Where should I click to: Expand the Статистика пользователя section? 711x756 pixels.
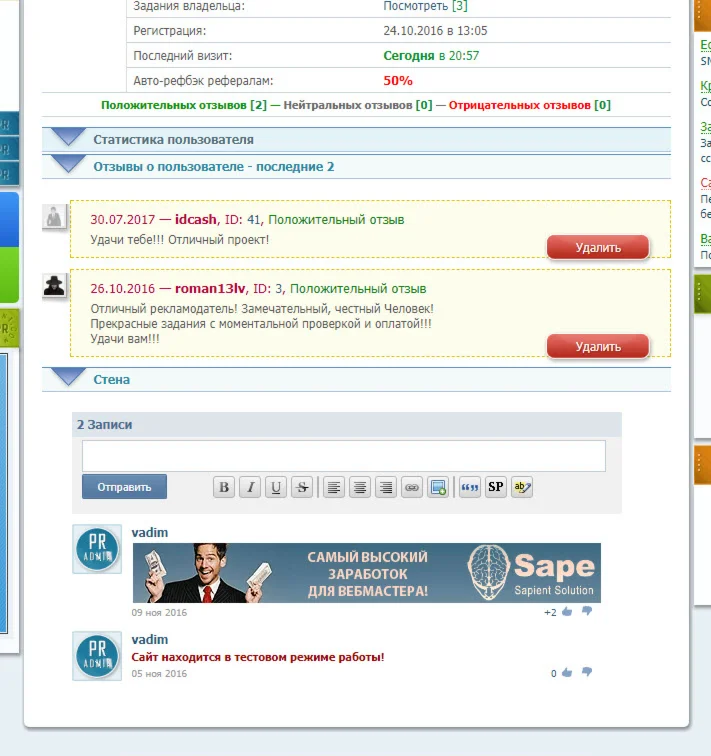[x=356, y=139]
